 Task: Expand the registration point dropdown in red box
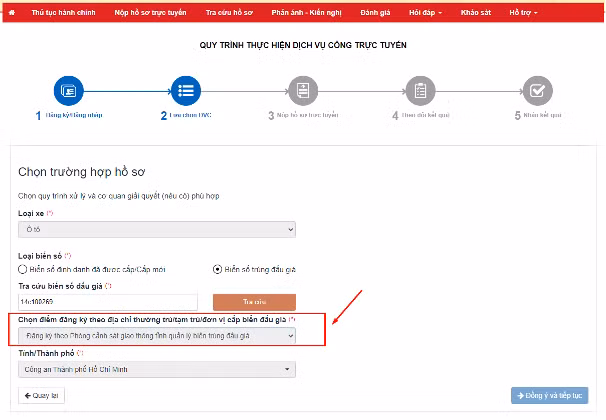click(157, 336)
